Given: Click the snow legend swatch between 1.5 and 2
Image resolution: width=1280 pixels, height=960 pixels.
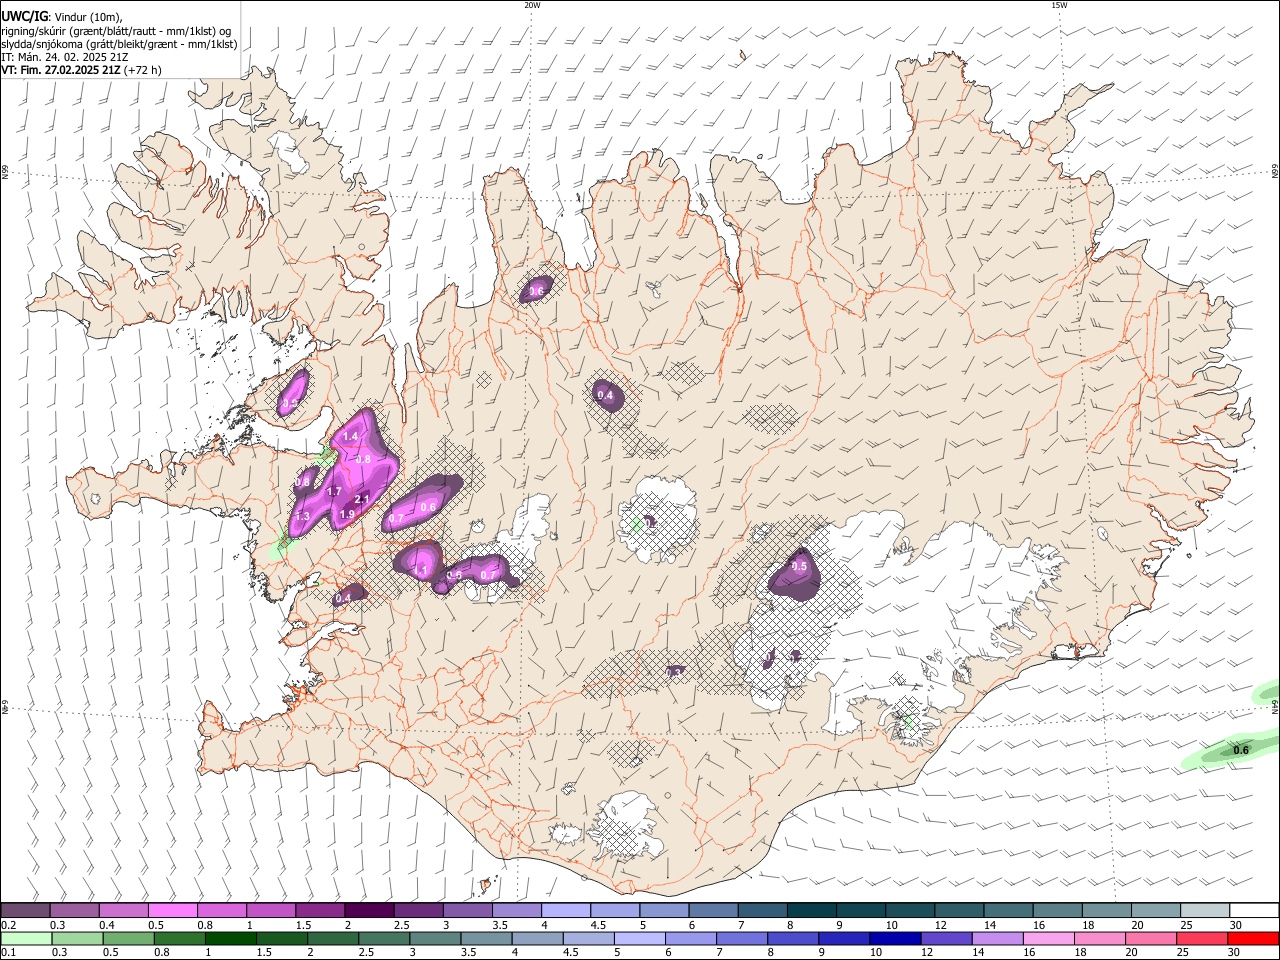Looking at the screenshot, I should (320, 910).
